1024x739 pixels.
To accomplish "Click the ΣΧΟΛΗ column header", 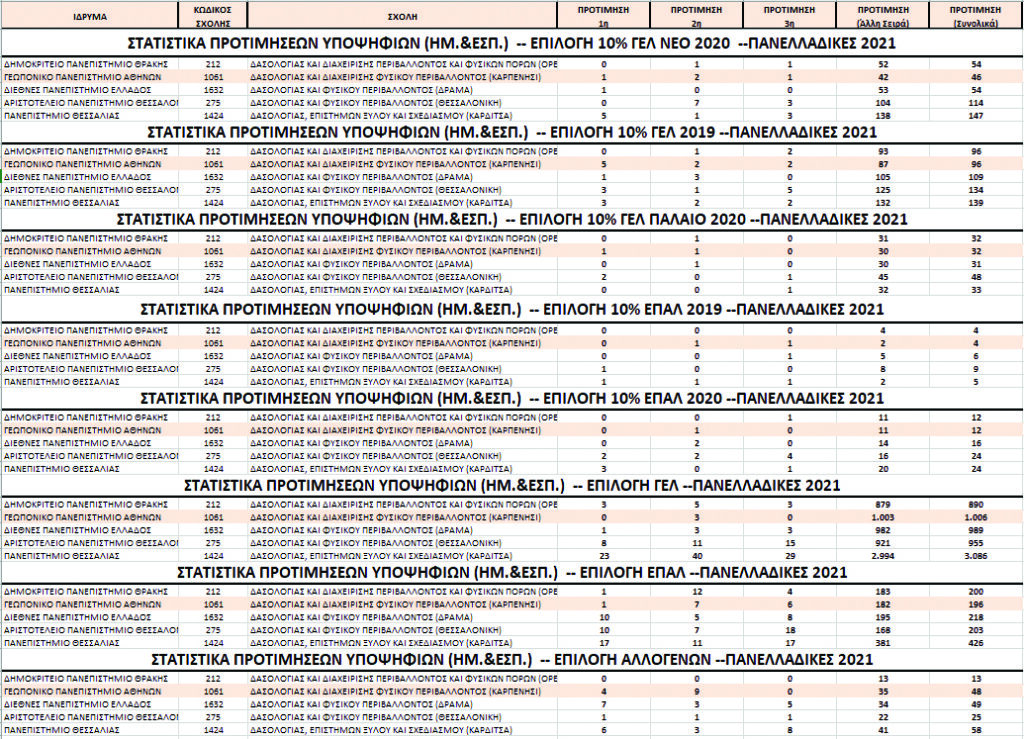I will (402, 17).
